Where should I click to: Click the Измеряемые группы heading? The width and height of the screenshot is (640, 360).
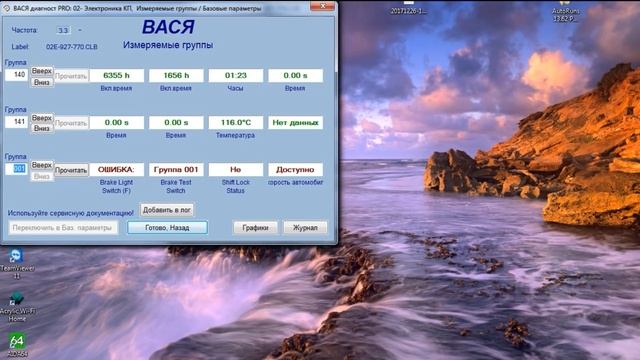click(168, 45)
